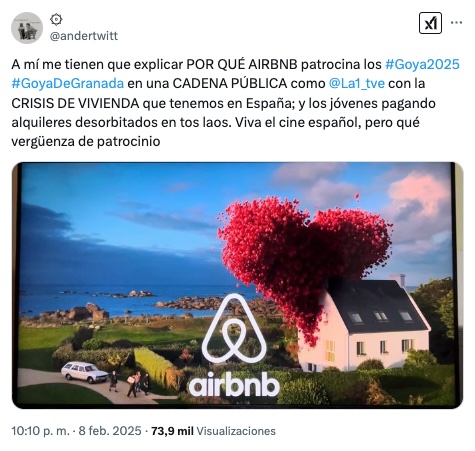Click the white car on the driveway
This screenshot has height=451, width=475.
(85, 371)
